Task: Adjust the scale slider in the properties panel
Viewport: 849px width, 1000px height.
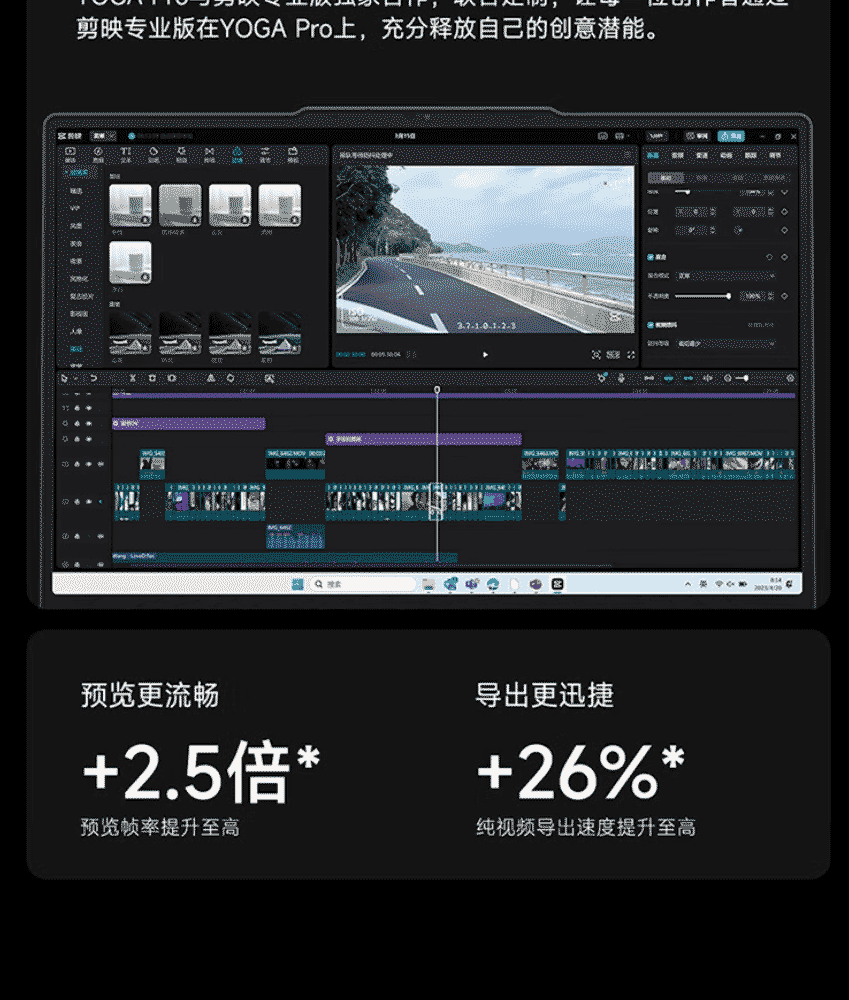Action: pyautogui.click(x=702, y=192)
